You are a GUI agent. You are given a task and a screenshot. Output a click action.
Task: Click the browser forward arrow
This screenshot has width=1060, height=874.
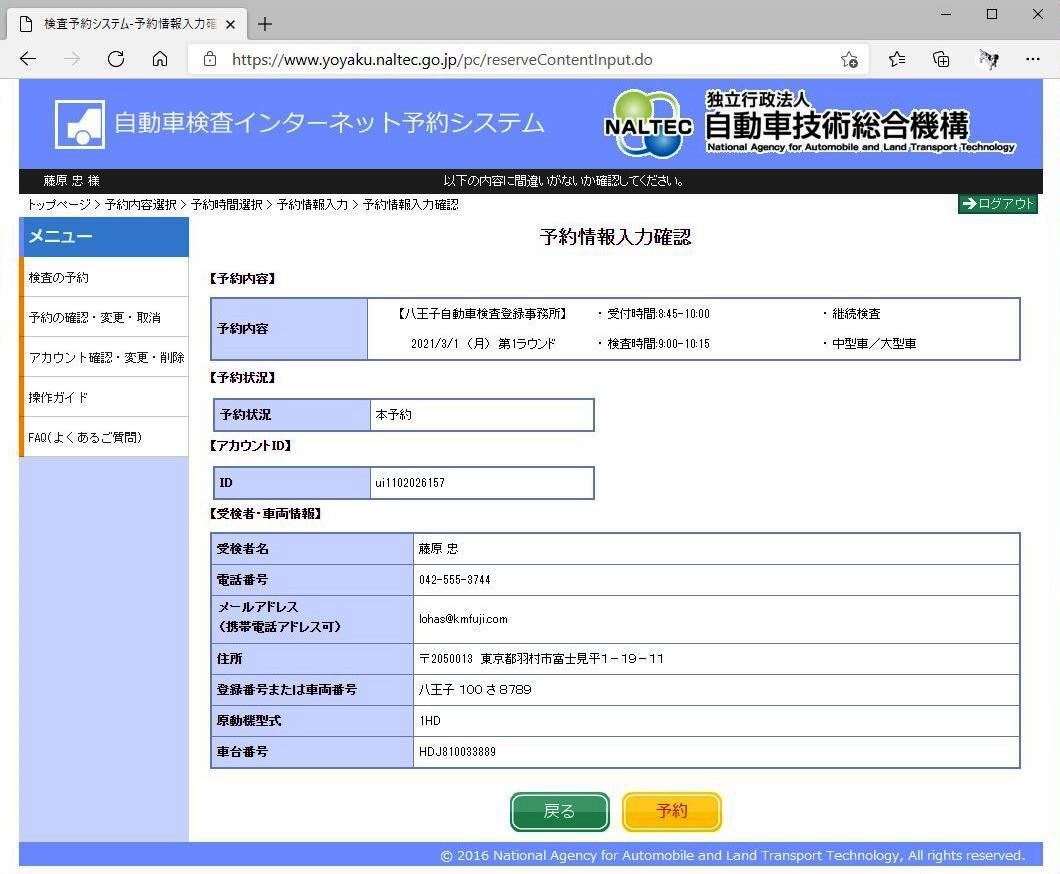coord(72,59)
